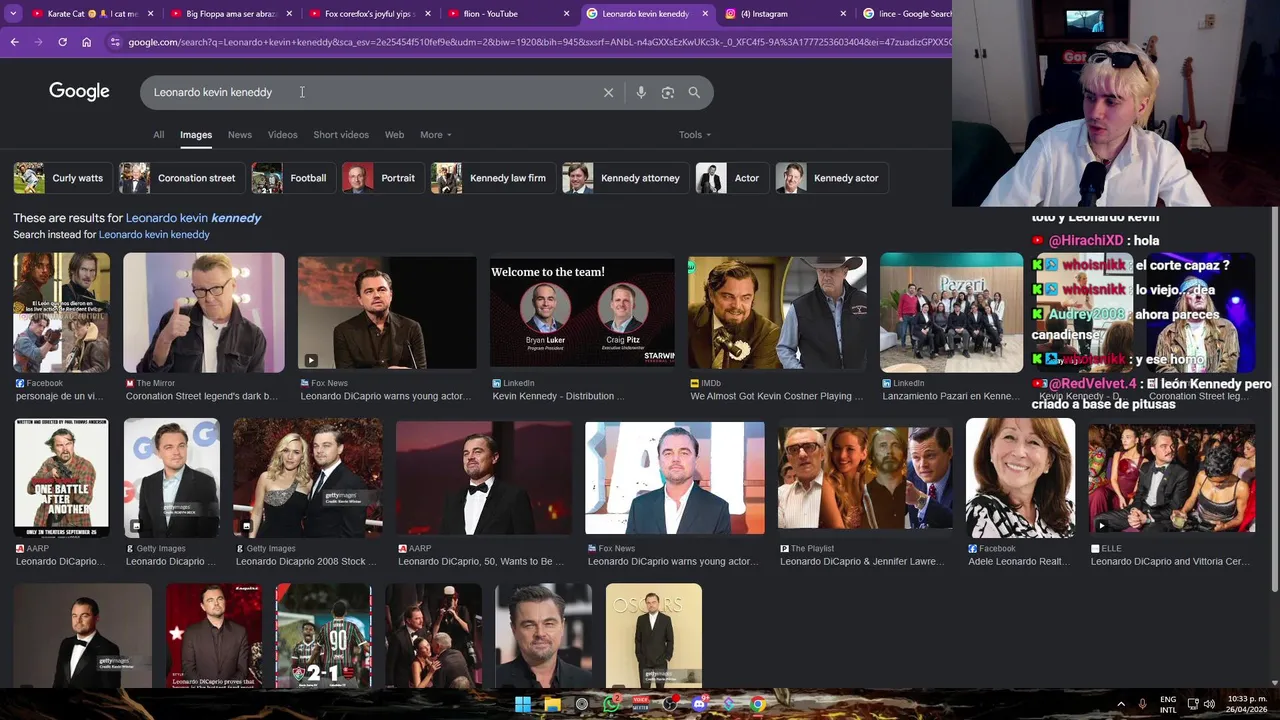Image resolution: width=1280 pixels, height=720 pixels.
Task: Open the tab search dropdown at top-left
Action: (x=13, y=14)
